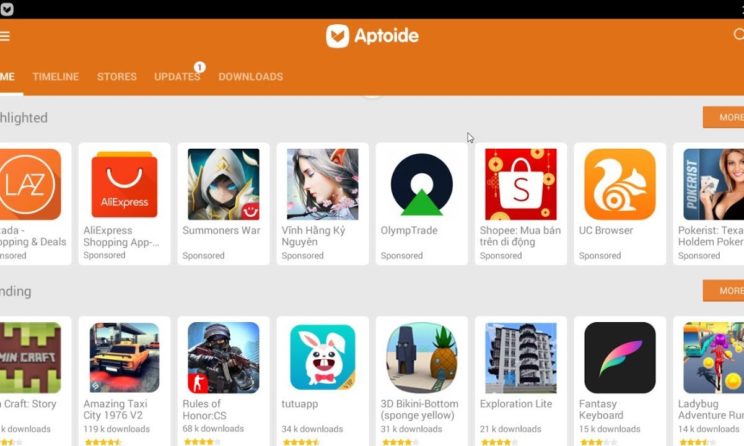Open the Shopee shopping bag icon
The height and width of the screenshot is (446, 744).
pos(521,184)
